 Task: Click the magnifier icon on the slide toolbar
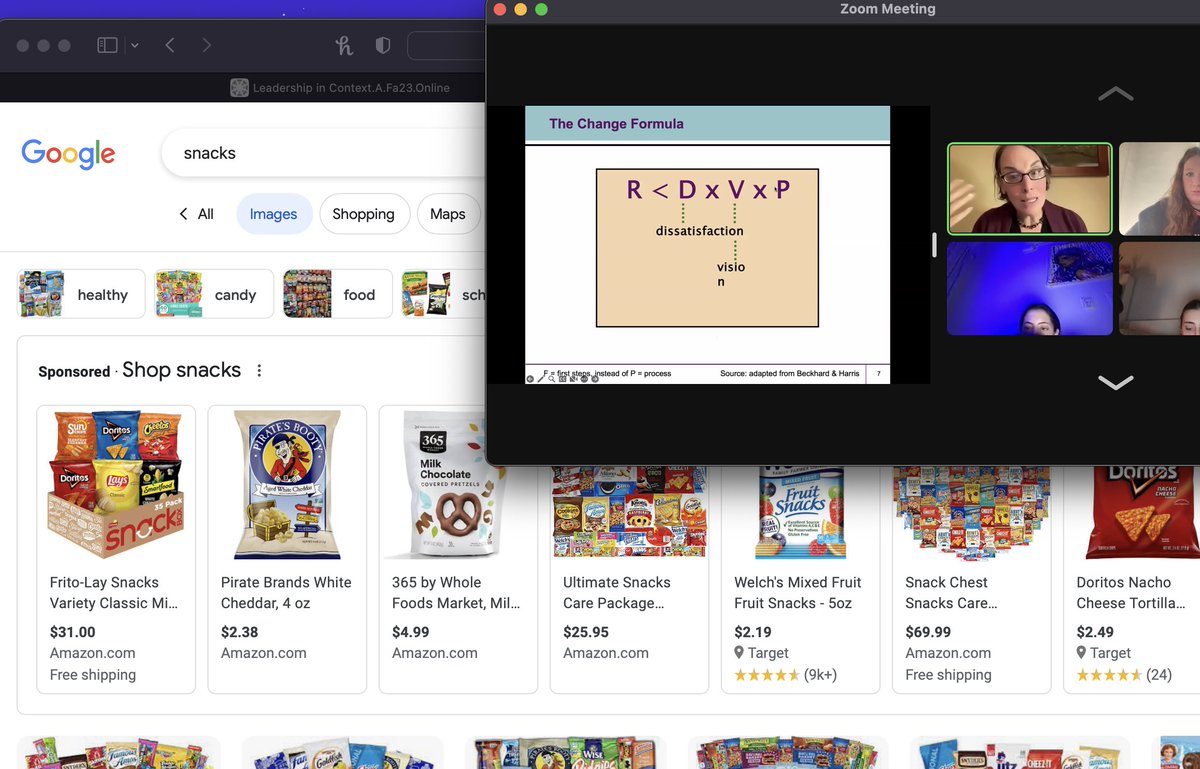click(552, 378)
